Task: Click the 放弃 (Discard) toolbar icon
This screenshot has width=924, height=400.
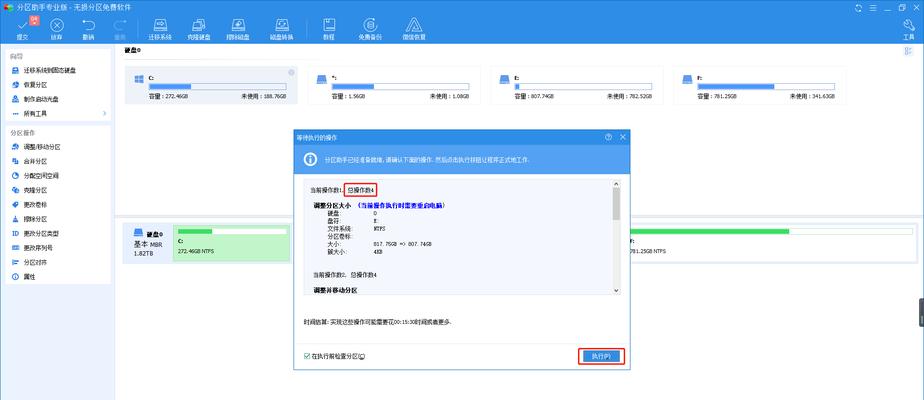Action: point(57,28)
